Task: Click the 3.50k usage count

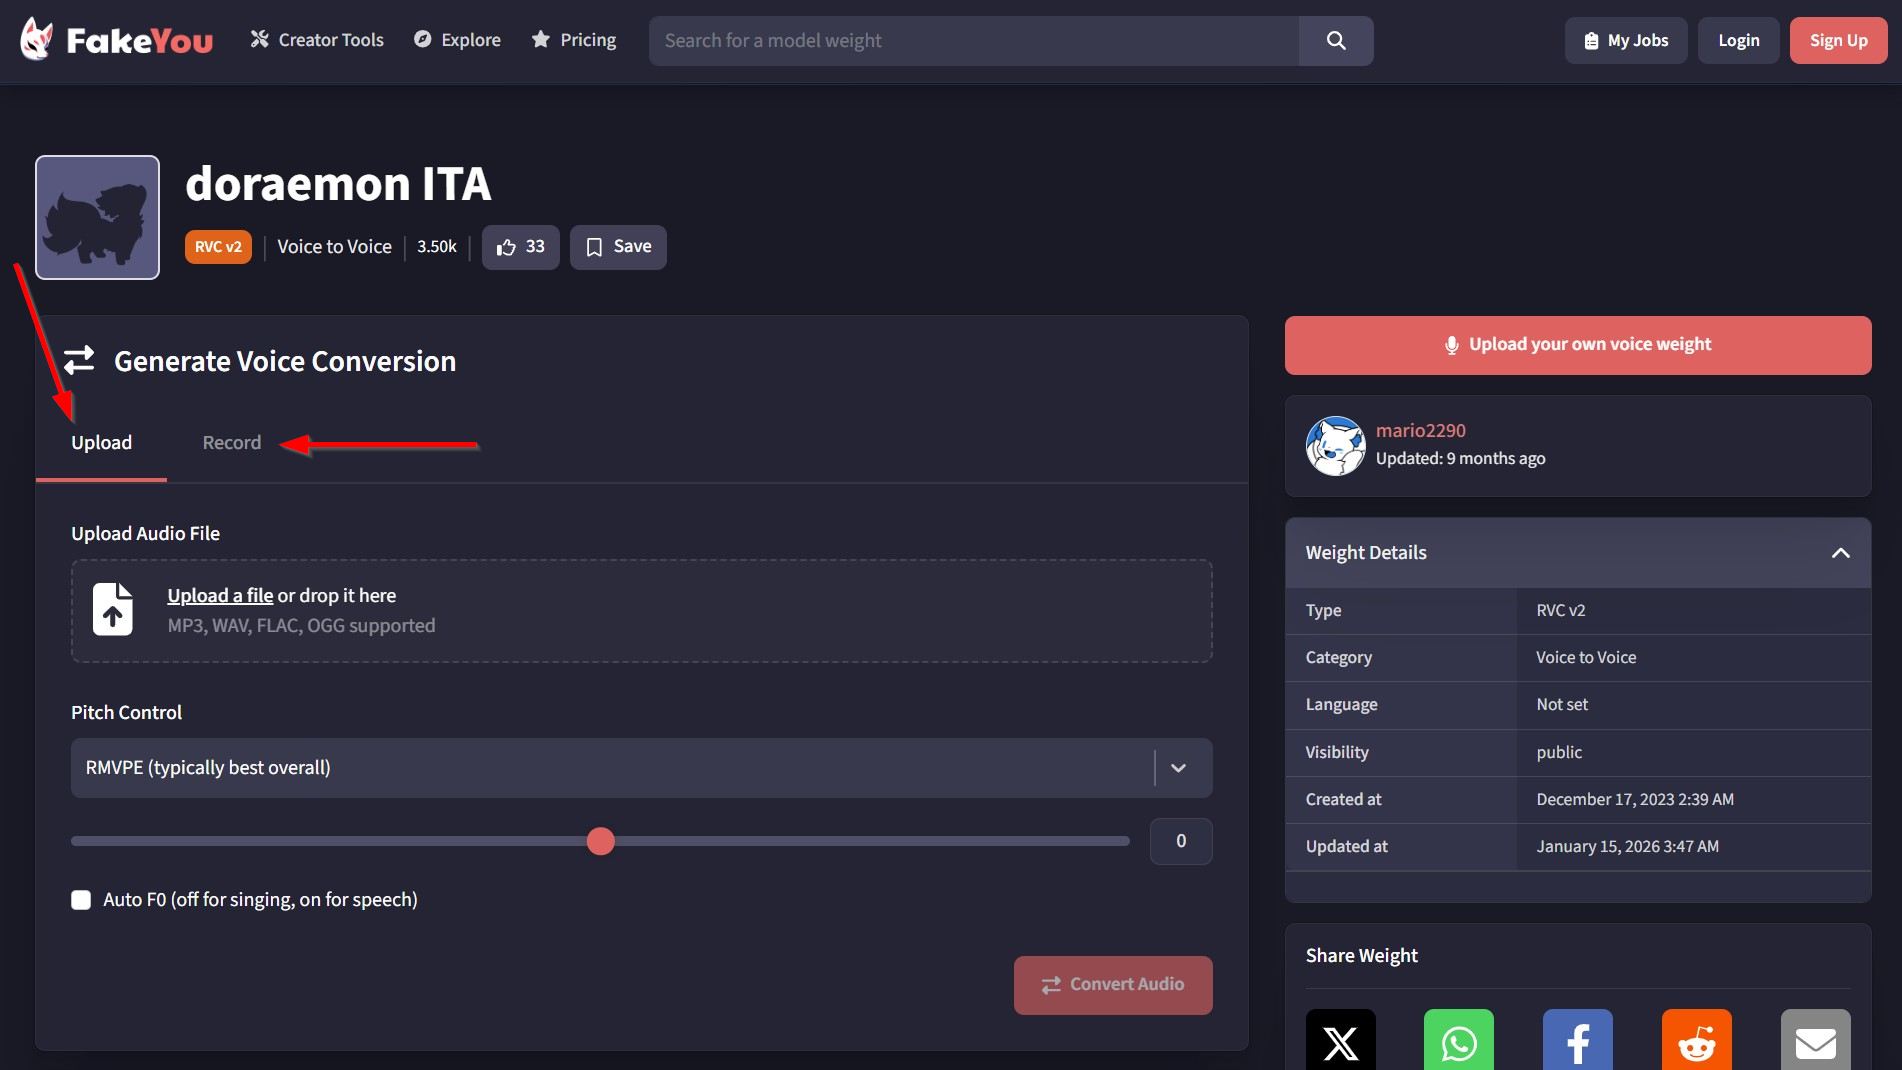Action: tap(437, 247)
